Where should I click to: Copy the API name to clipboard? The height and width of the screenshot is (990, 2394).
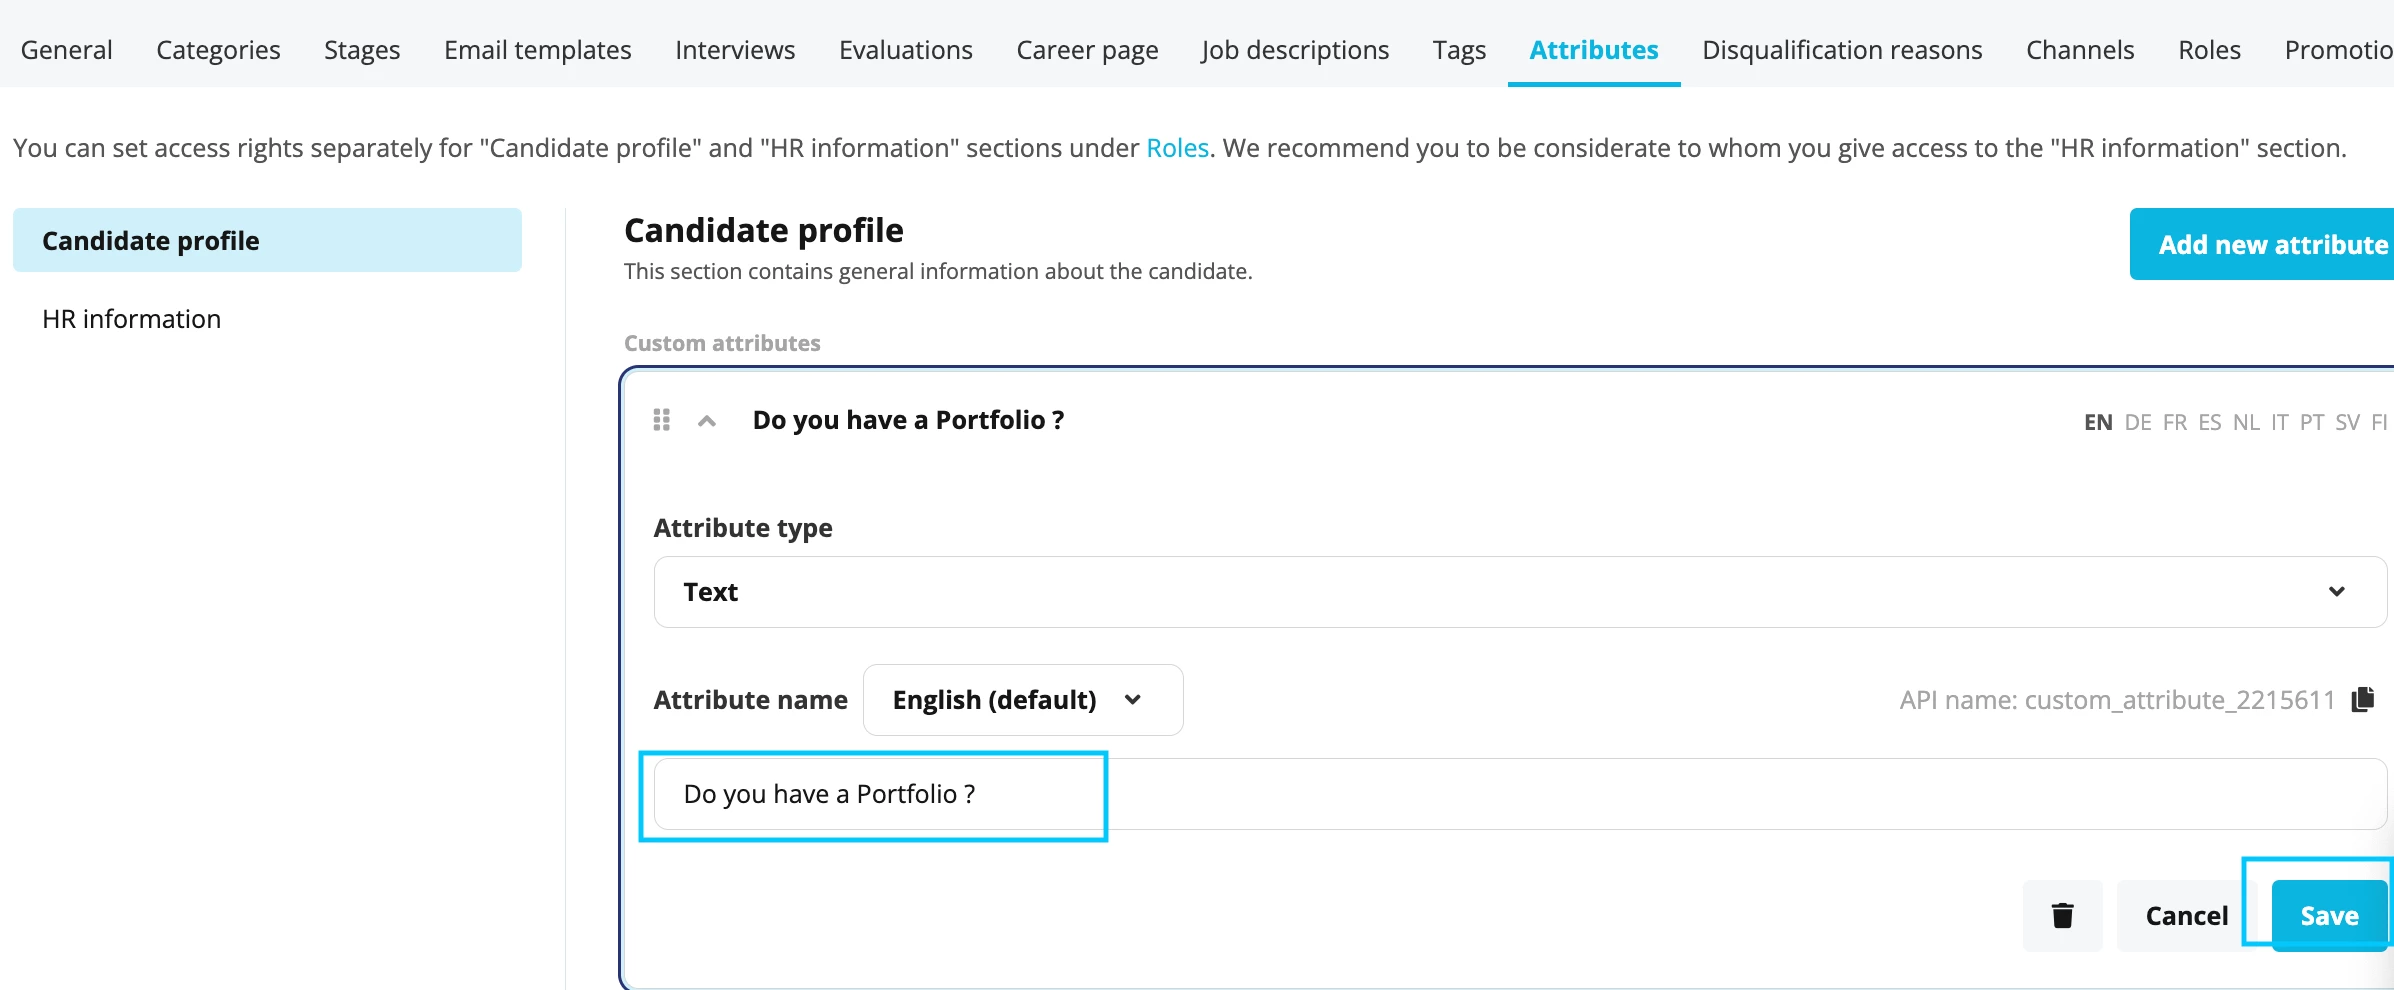coord(2363,699)
